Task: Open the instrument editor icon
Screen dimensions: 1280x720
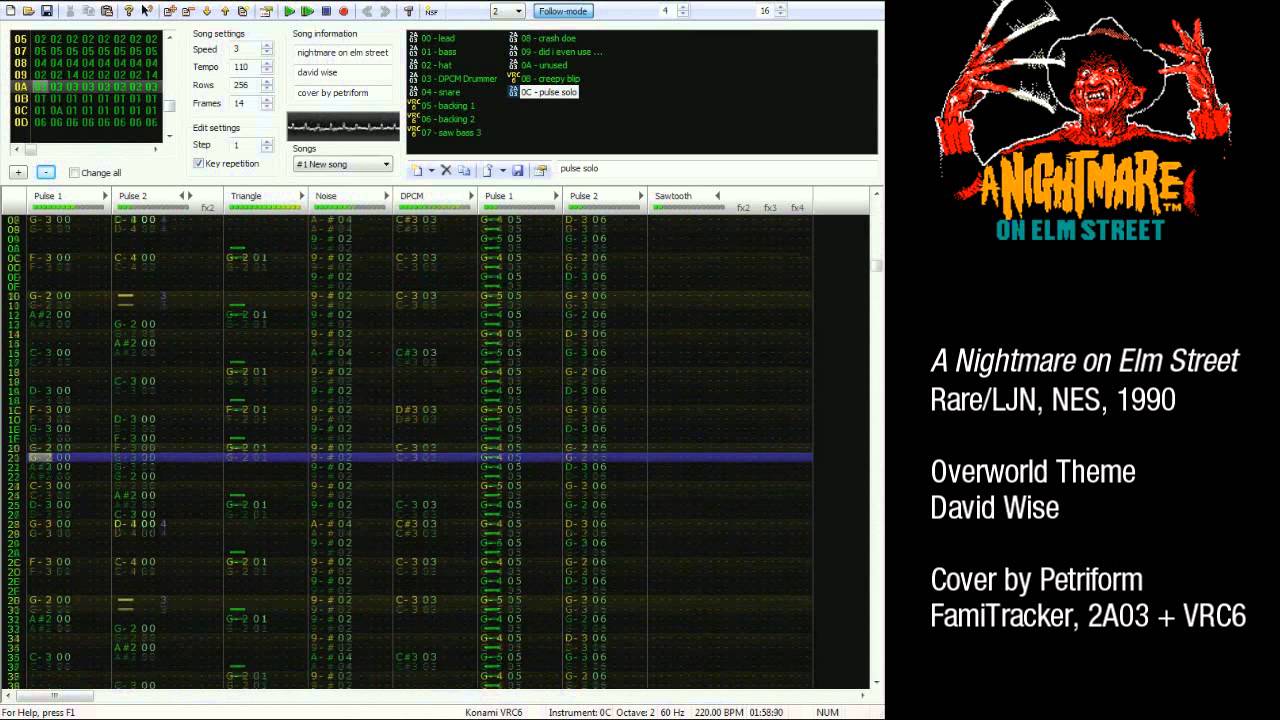Action: coord(540,170)
